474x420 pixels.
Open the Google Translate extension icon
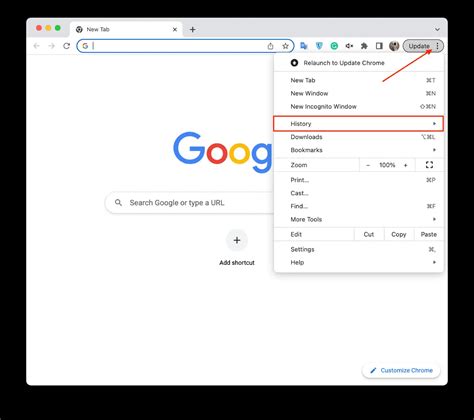(x=304, y=46)
